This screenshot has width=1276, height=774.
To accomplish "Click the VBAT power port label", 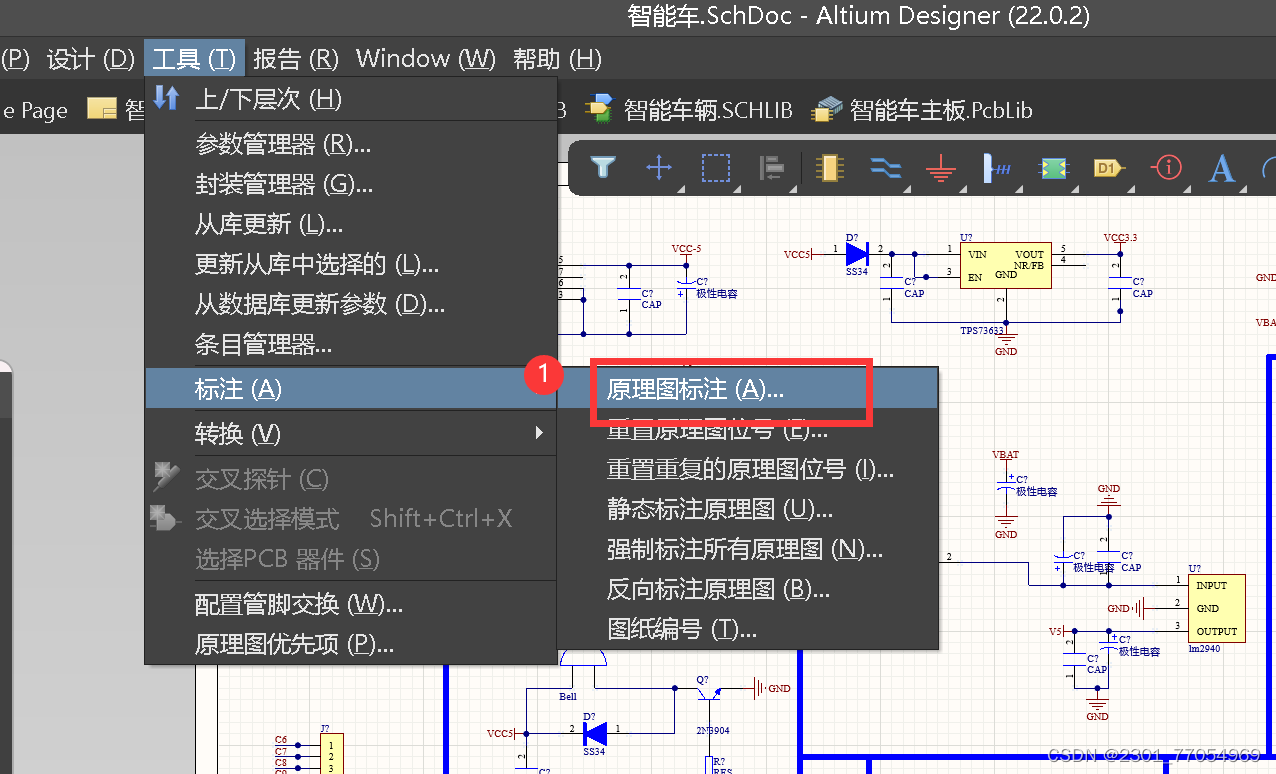I will coord(1005,455).
